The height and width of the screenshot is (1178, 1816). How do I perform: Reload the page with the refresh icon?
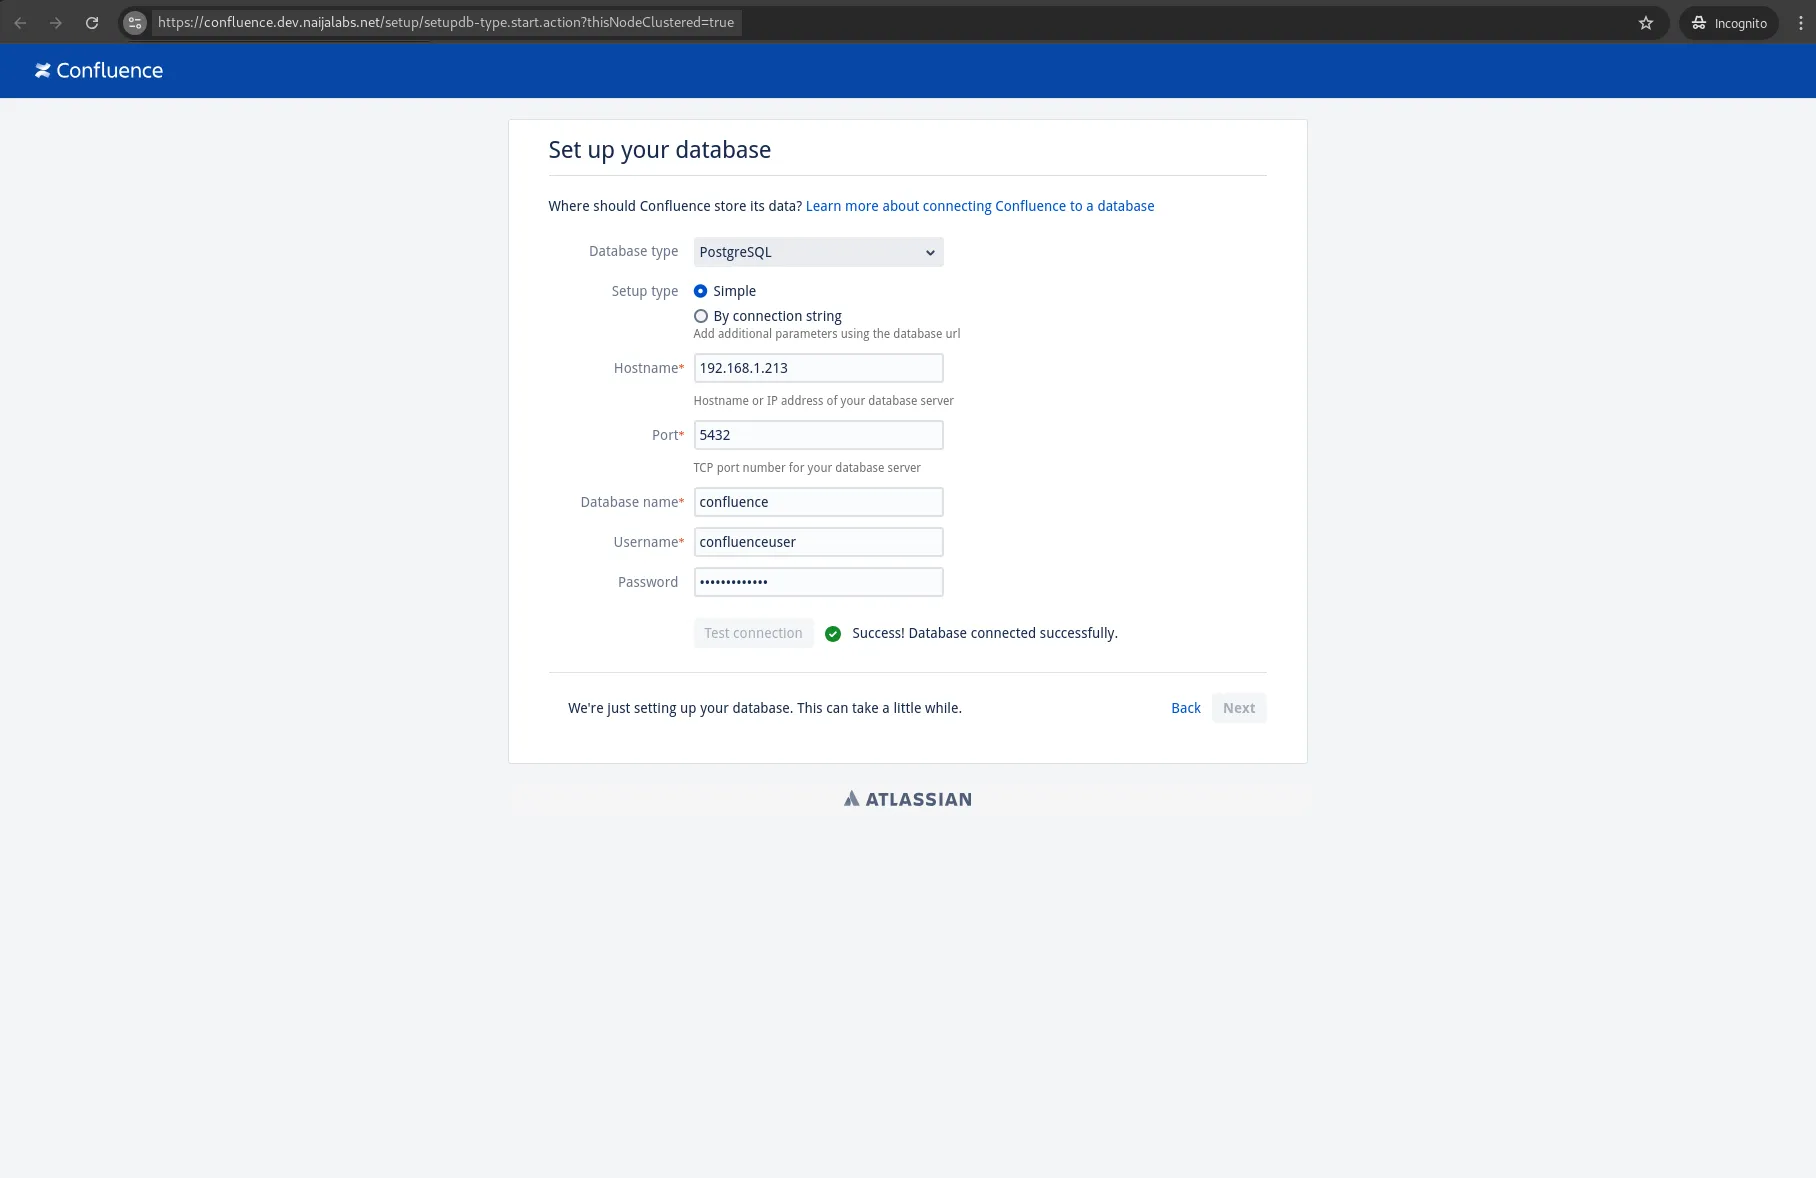pos(92,22)
